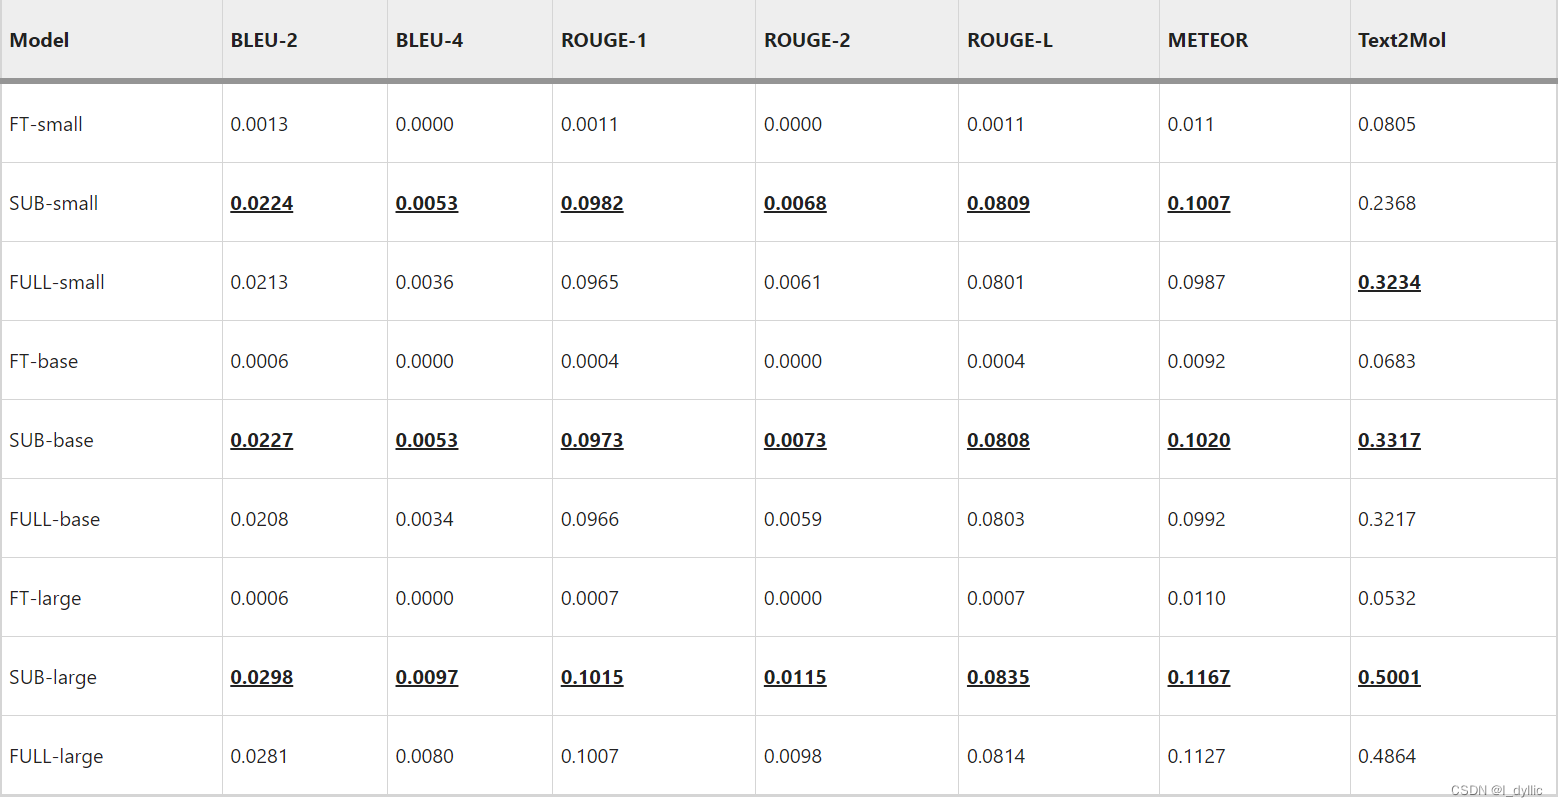Select bold 0.5001 in SUB-large row
1558x807 pixels.
point(1389,677)
